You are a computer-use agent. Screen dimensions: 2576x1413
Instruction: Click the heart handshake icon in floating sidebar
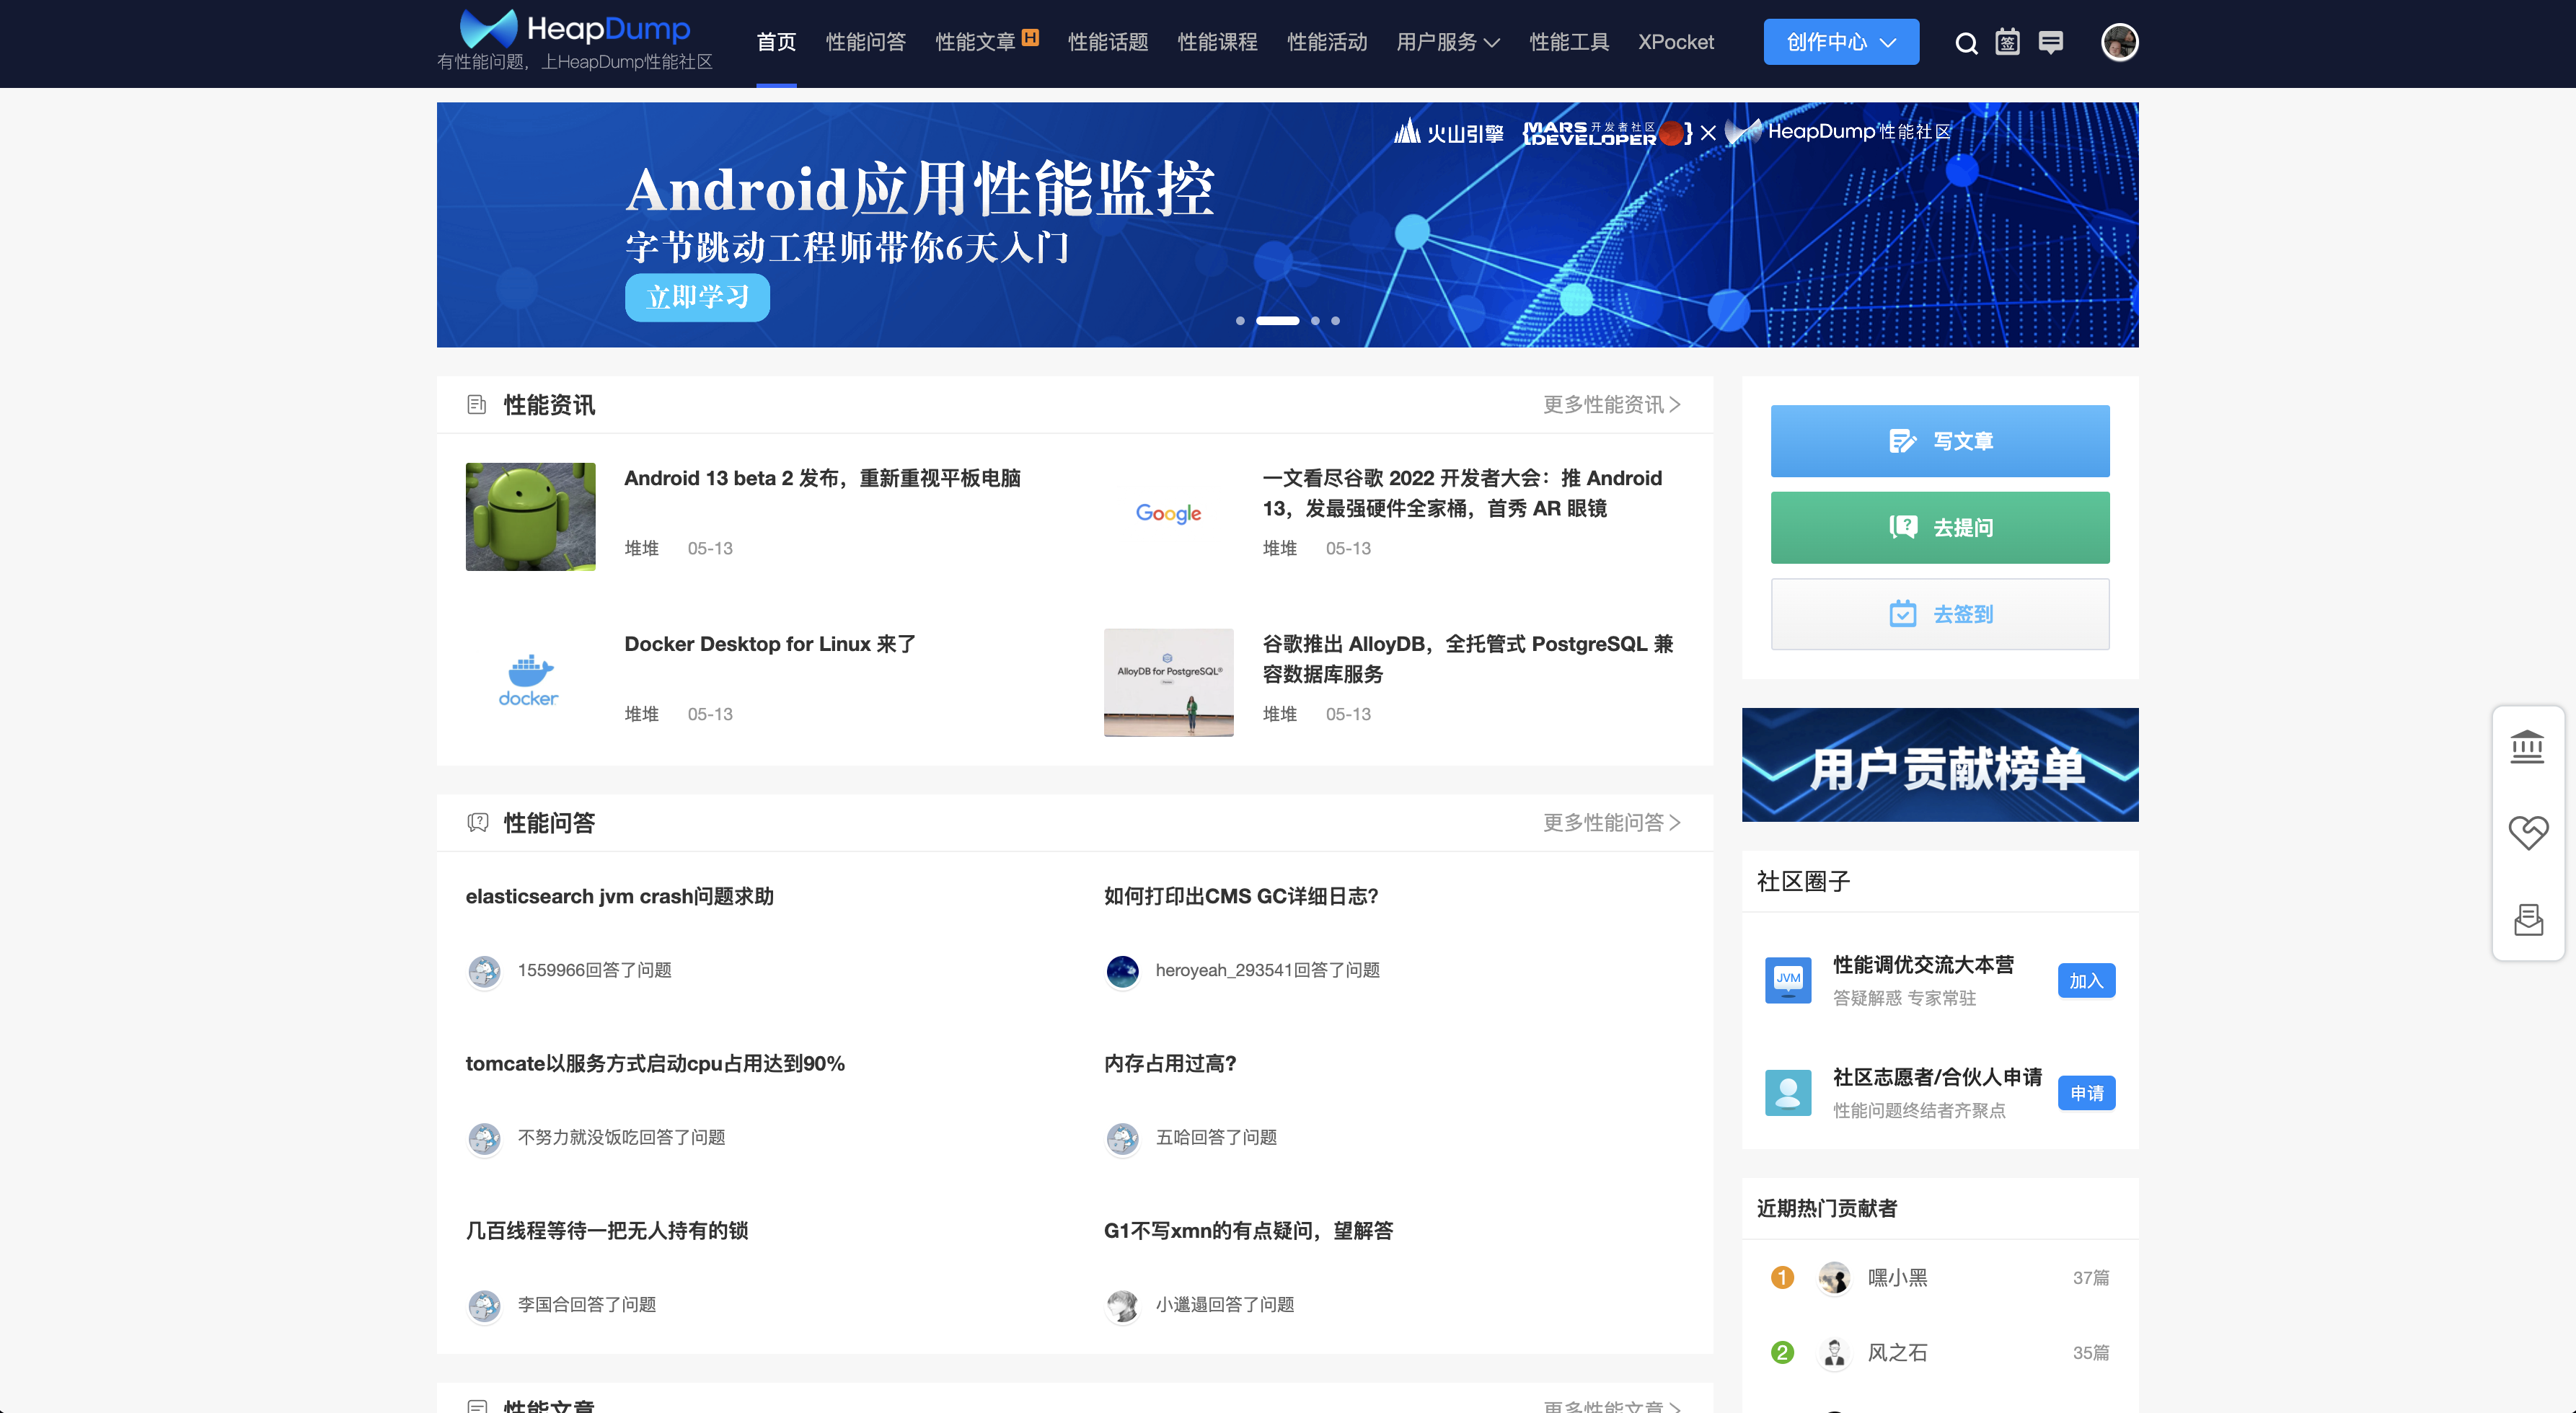pyautogui.click(x=2527, y=832)
